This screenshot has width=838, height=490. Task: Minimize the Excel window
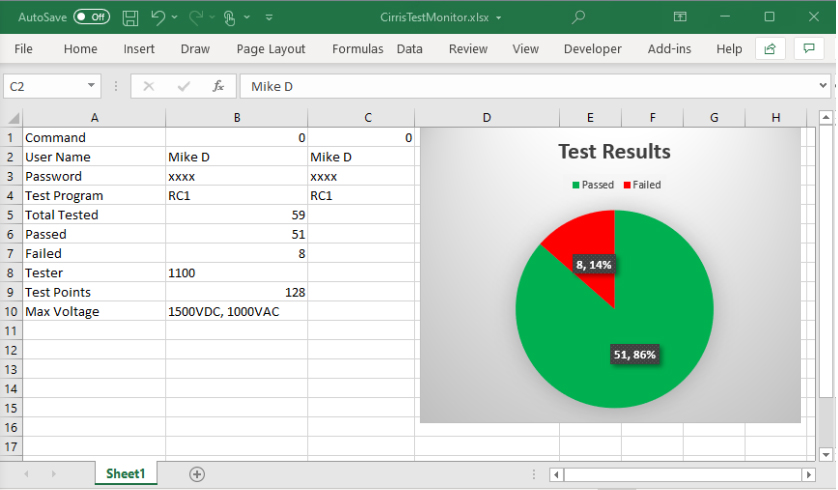pos(725,17)
